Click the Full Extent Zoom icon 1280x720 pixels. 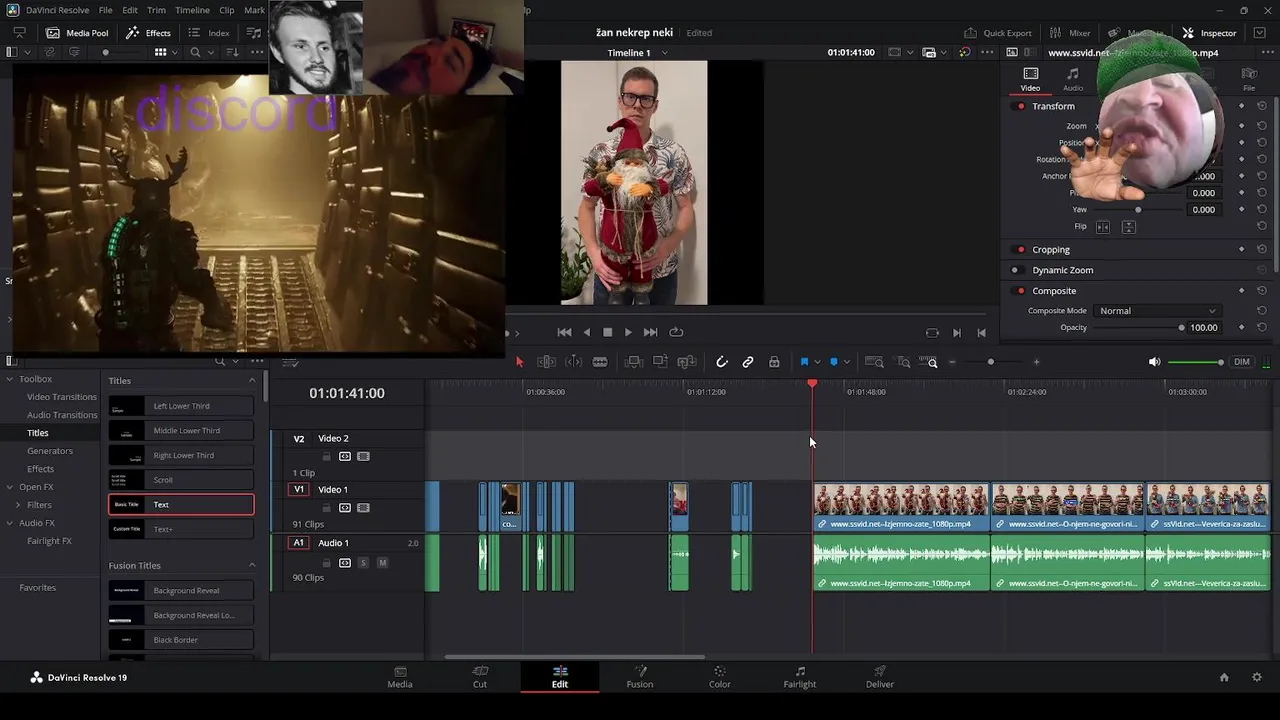tap(874, 362)
